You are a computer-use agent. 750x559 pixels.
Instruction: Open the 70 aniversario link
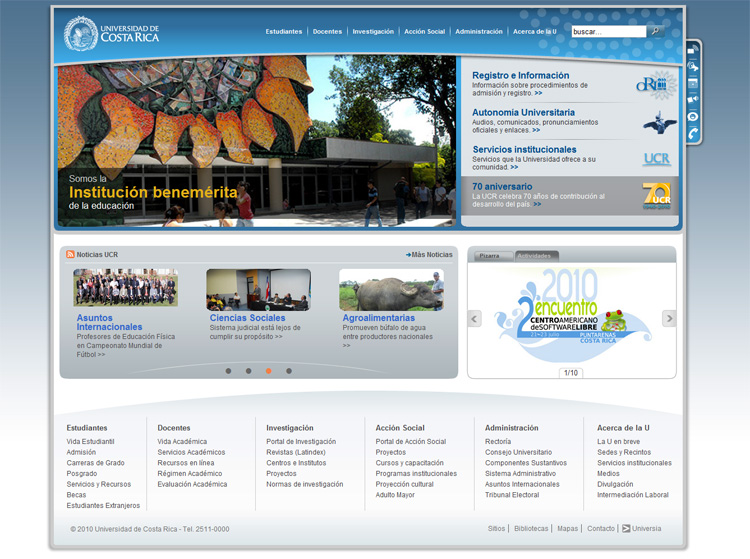(502, 186)
